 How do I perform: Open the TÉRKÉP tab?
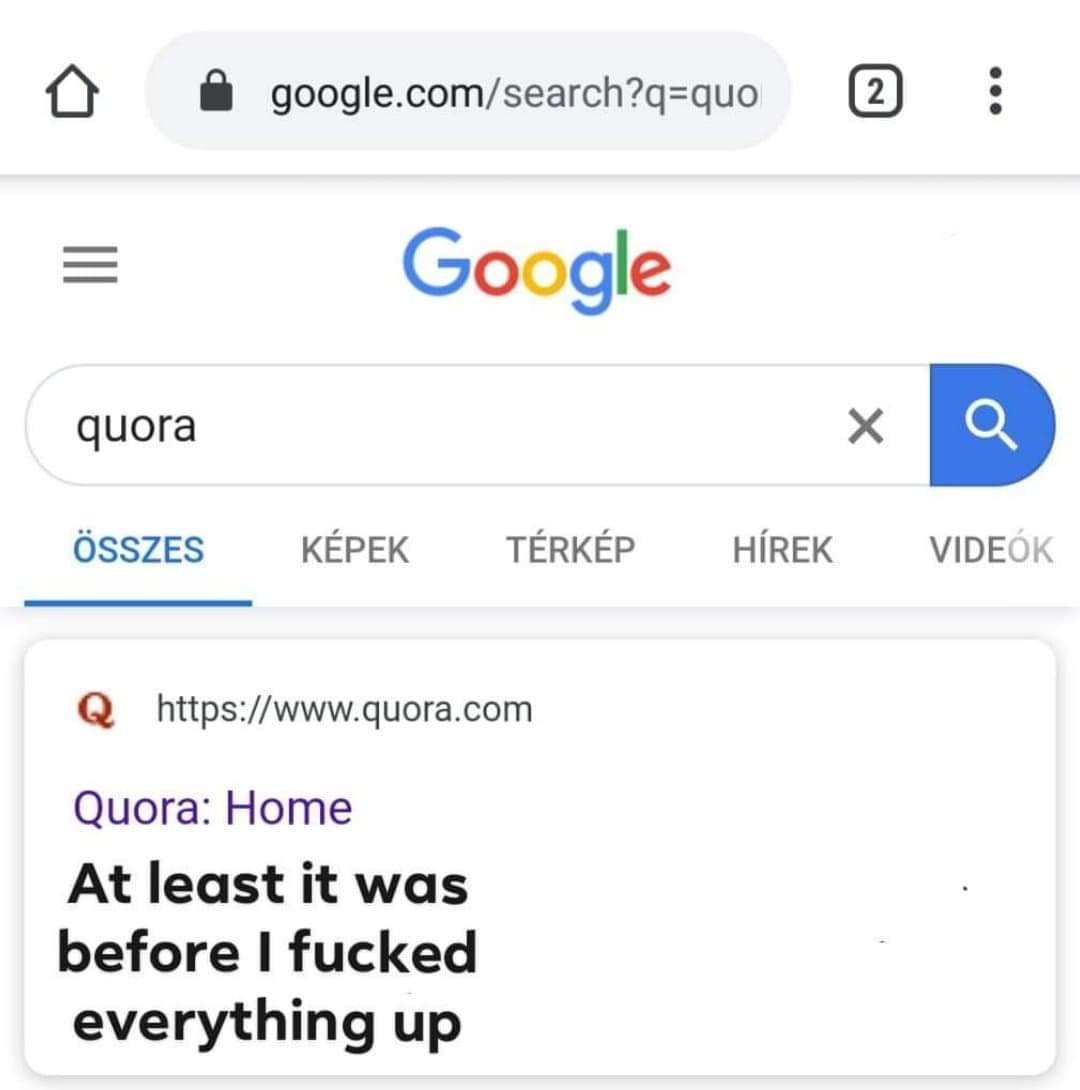[570, 550]
